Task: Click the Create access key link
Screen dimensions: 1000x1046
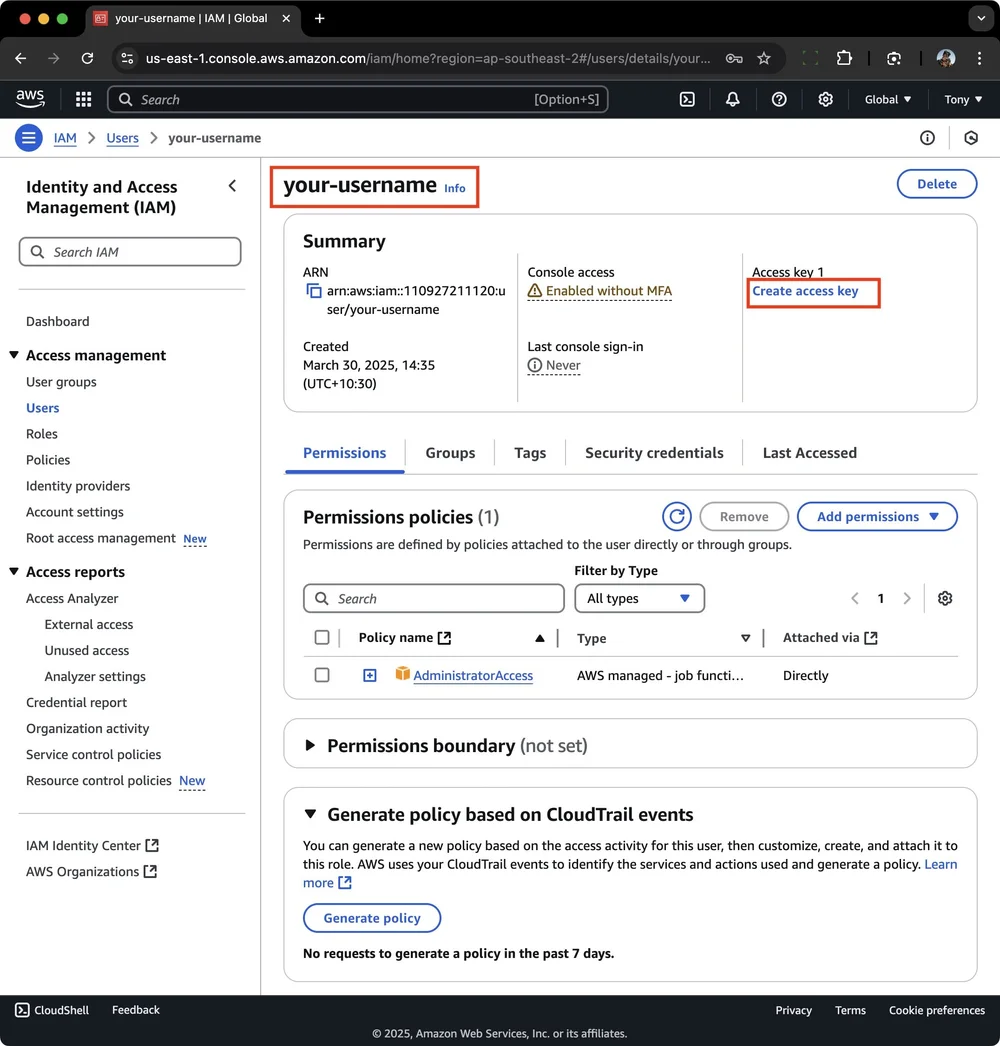Action: [x=805, y=291]
